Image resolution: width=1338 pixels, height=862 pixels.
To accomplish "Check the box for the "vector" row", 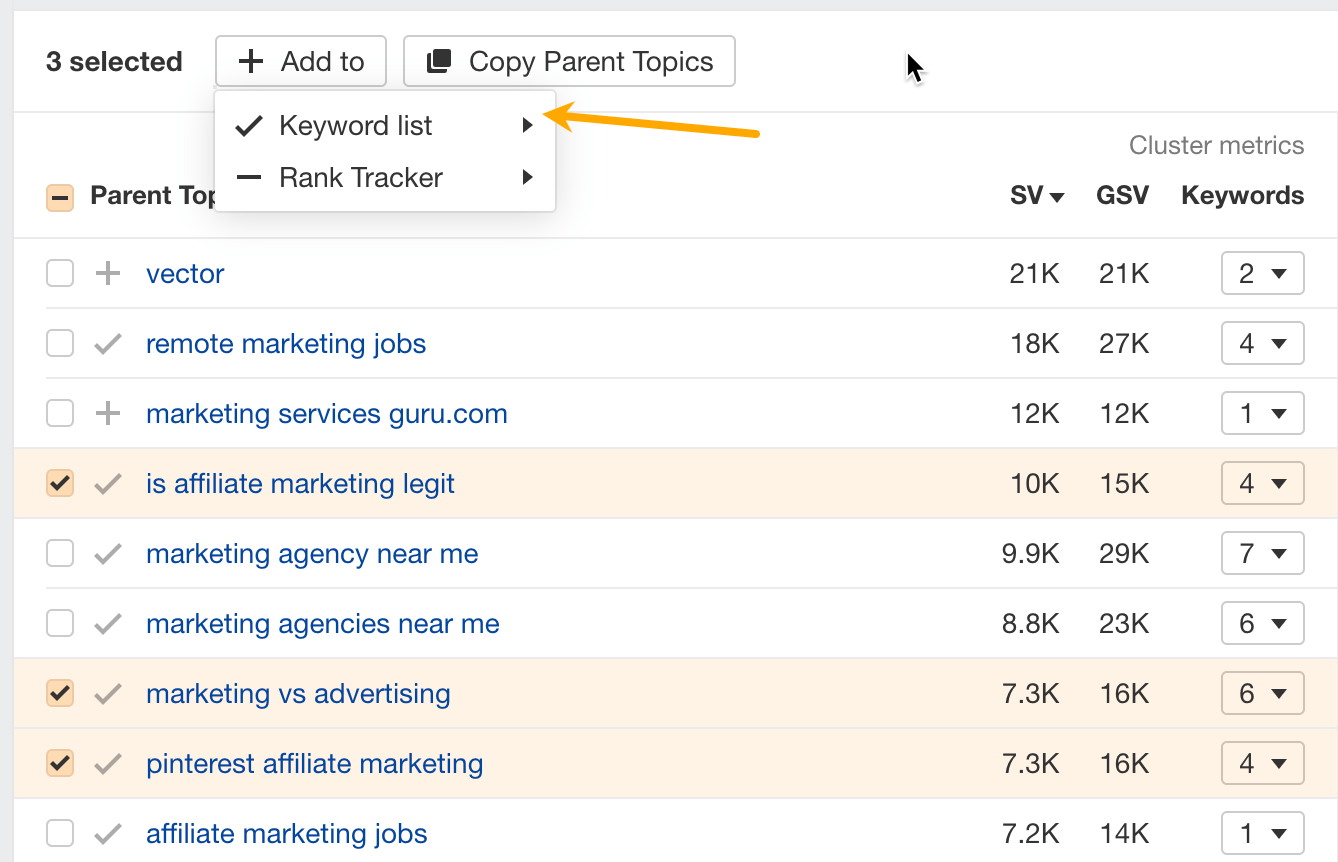I will (x=59, y=273).
